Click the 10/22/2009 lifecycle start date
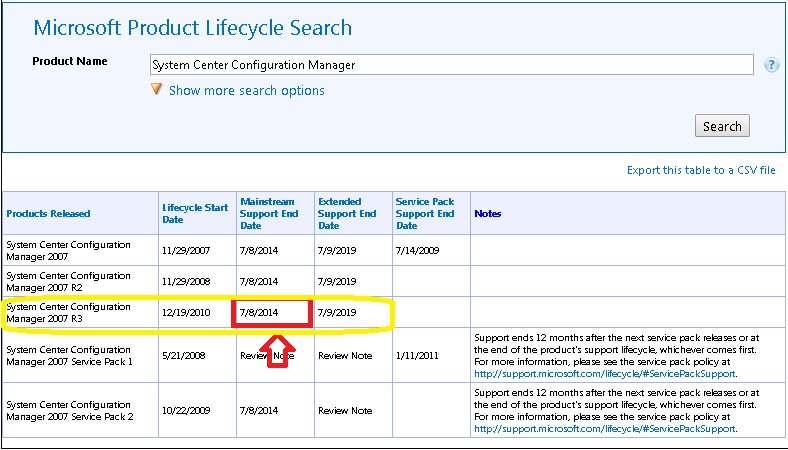788x450 pixels. tap(186, 411)
